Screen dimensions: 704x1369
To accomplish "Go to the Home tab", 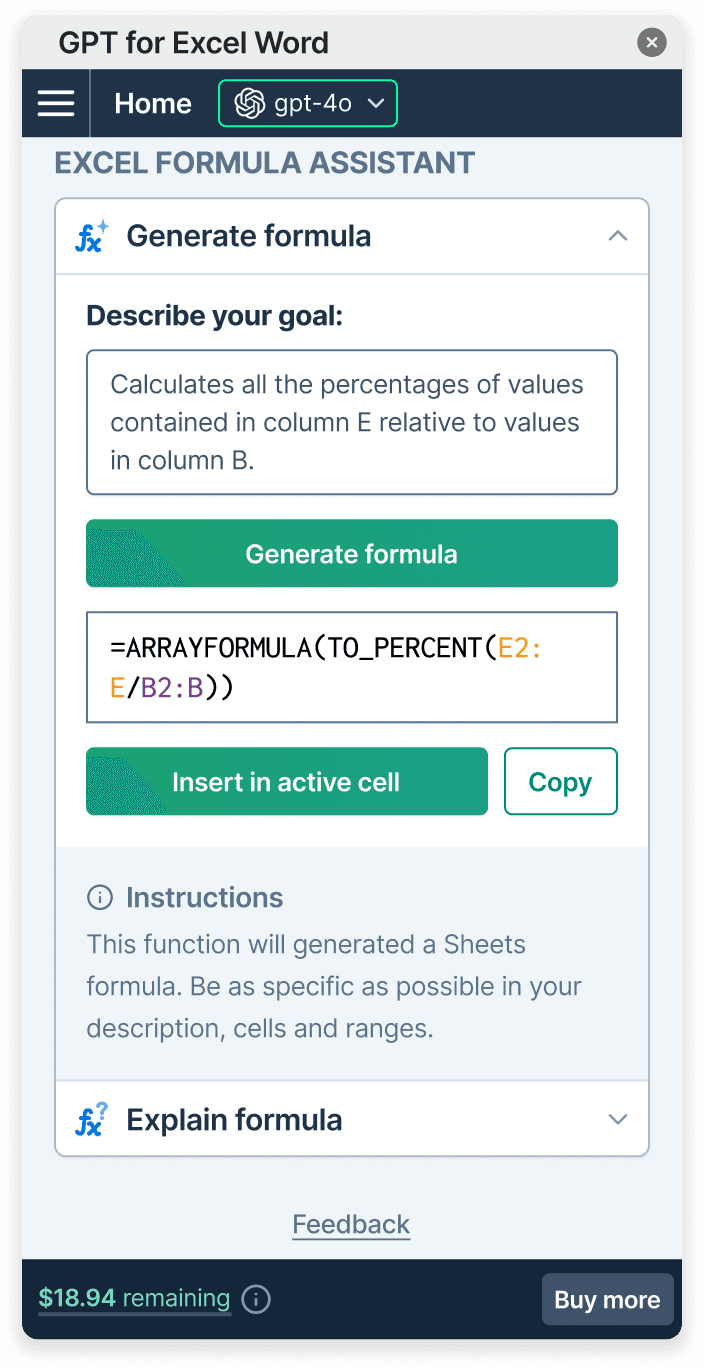I will (153, 103).
